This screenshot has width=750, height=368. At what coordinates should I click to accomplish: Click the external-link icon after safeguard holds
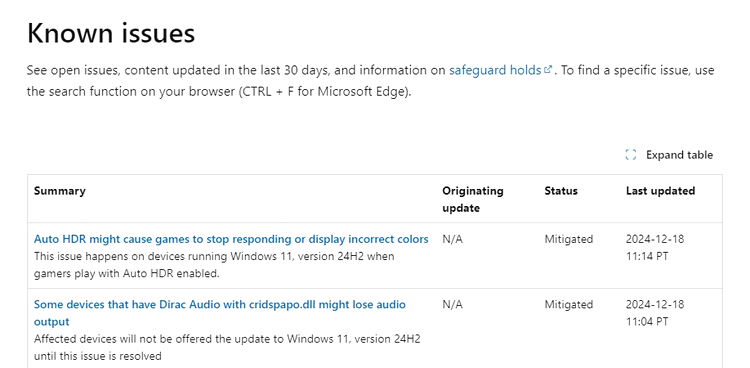pyautogui.click(x=548, y=70)
